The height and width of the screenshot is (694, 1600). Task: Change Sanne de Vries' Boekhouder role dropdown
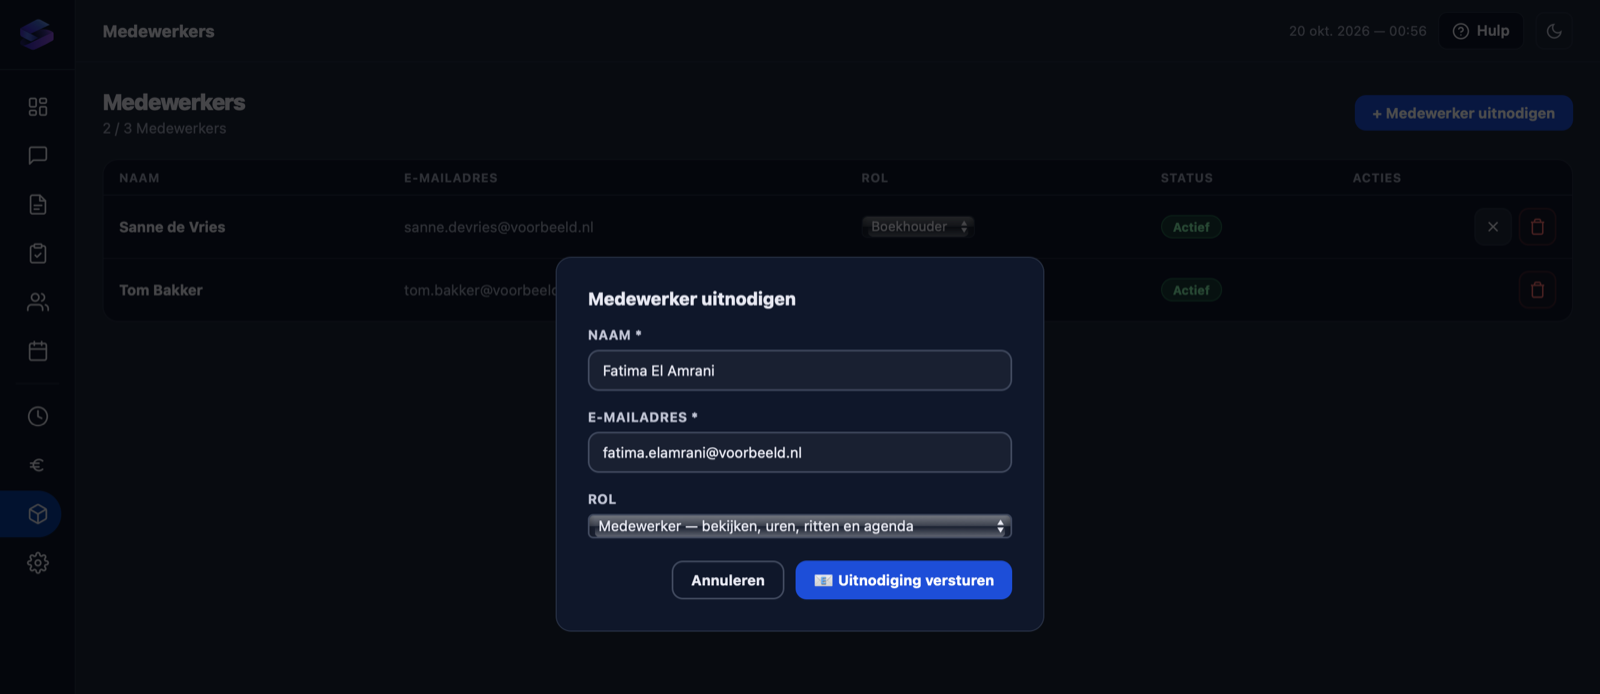tap(918, 227)
